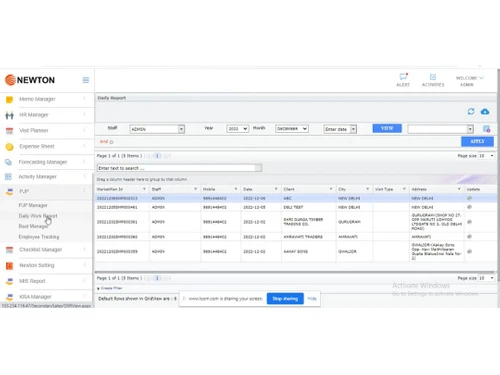Click the Newton Setting sidebar icon
Viewport: 500px width, 375px height.
9,266
